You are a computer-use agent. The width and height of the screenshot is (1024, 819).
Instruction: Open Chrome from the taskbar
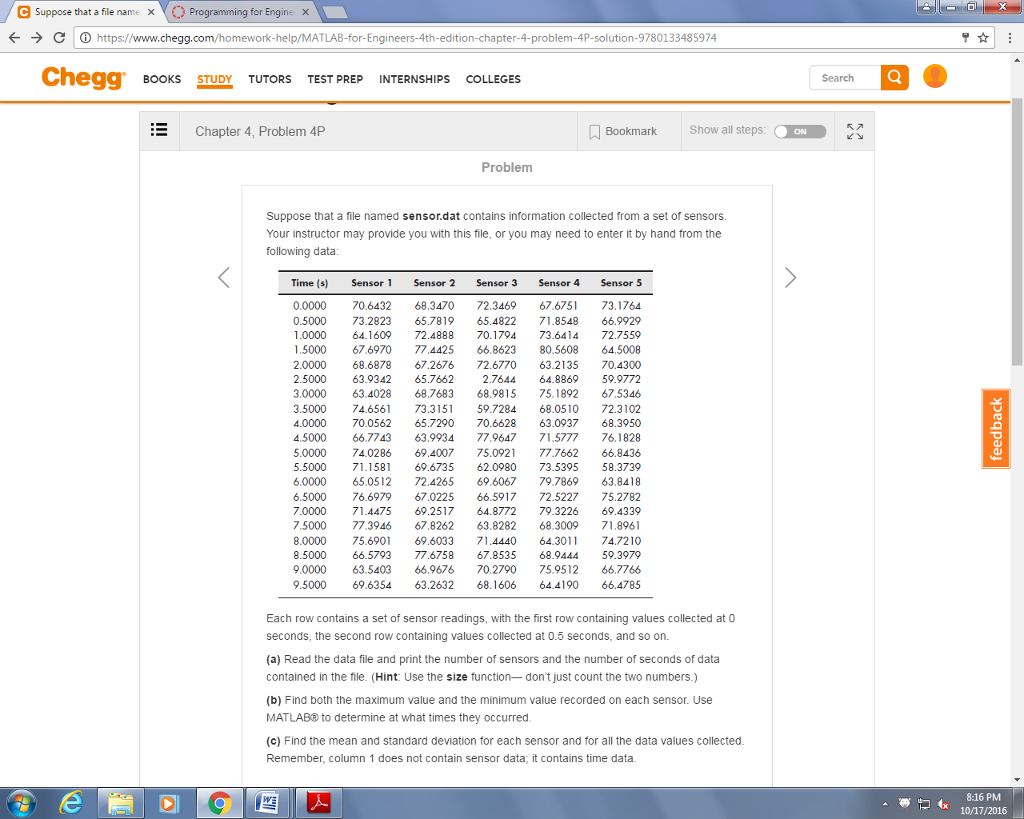tap(219, 802)
